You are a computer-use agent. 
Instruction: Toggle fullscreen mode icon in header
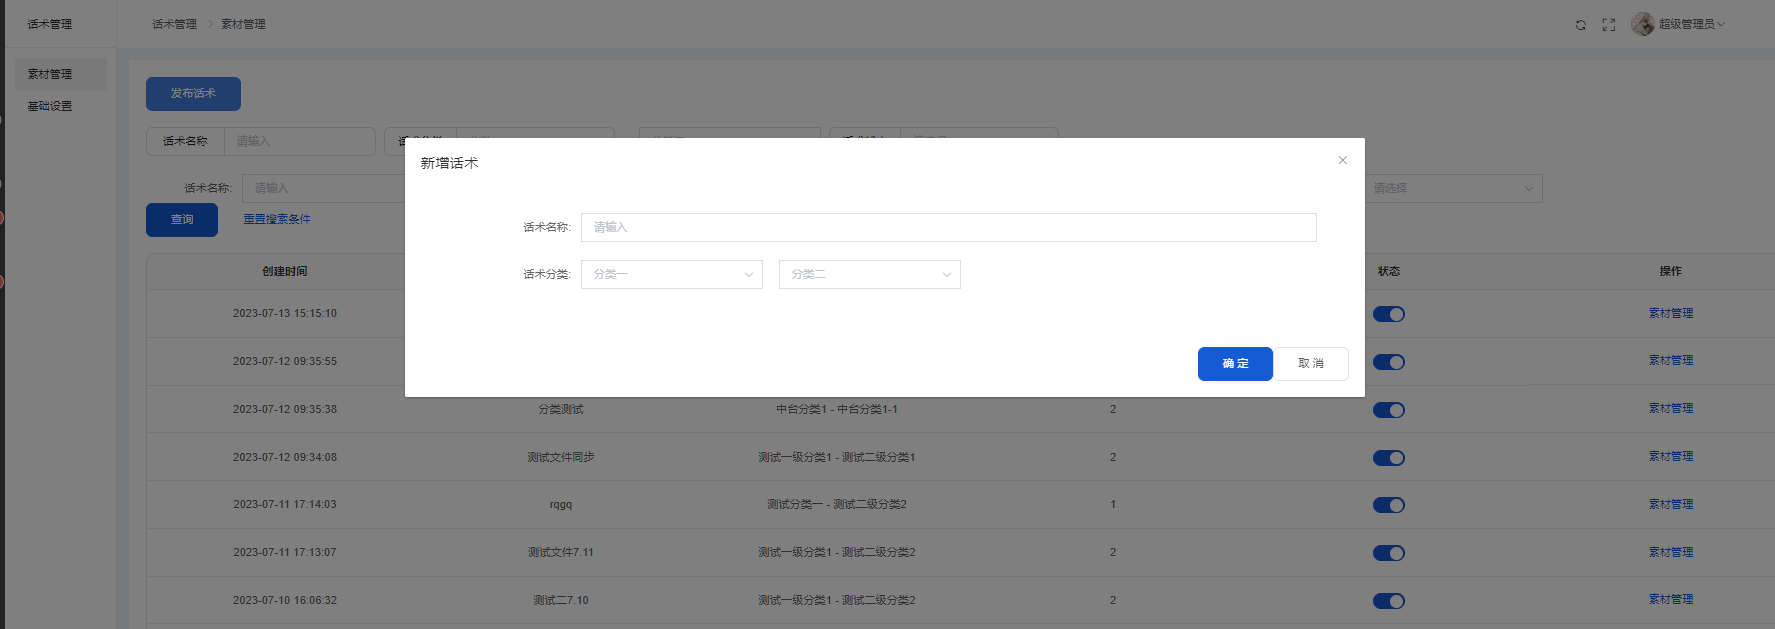[x=1608, y=25]
